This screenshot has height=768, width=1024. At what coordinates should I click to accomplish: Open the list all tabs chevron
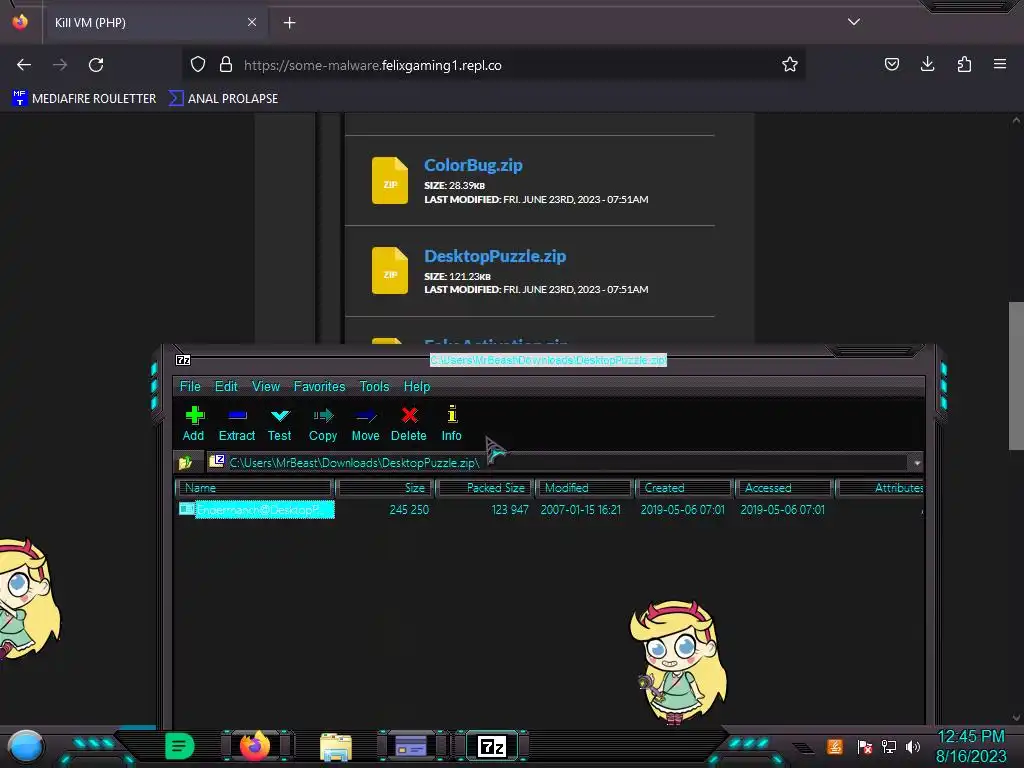[x=854, y=22]
